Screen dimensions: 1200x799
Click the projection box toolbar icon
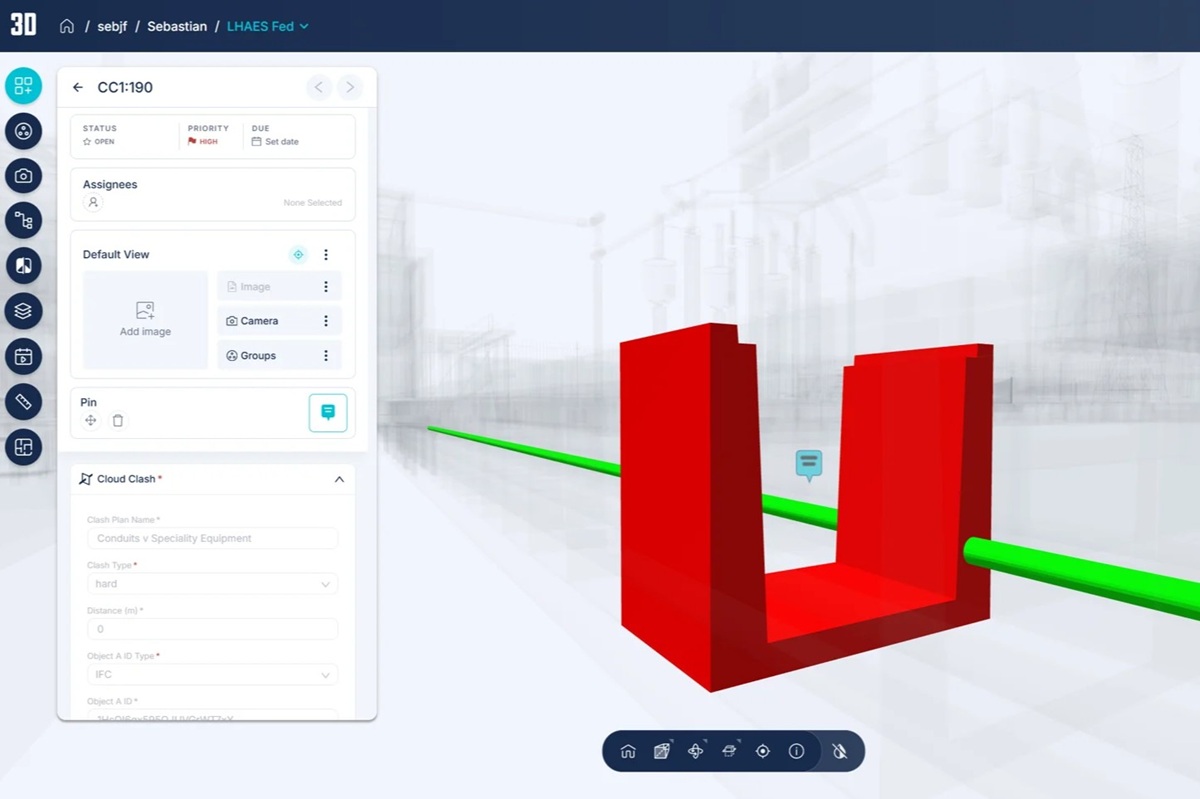pyautogui.click(x=730, y=751)
